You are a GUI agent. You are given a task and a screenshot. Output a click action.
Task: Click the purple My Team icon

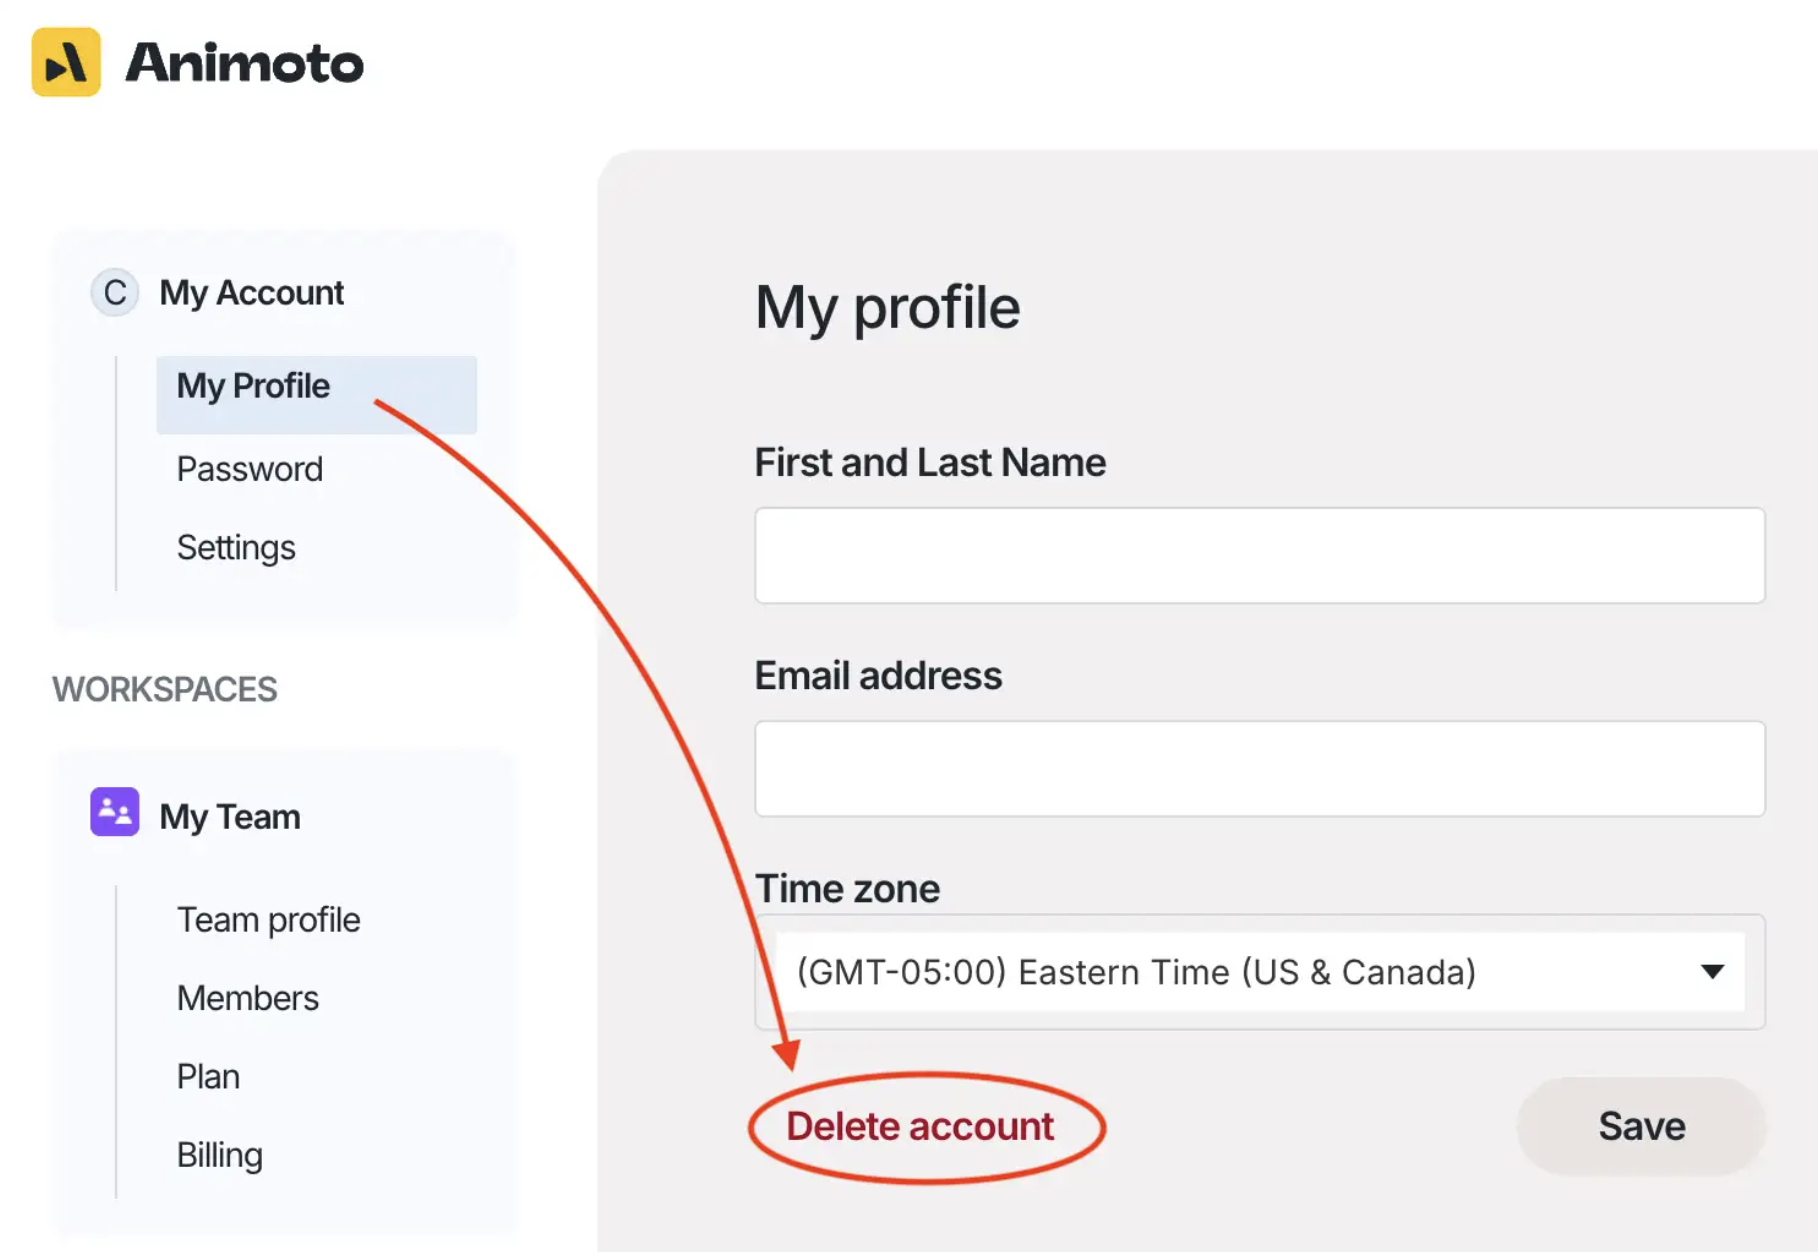pyautogui.click(x=115, y=812)
